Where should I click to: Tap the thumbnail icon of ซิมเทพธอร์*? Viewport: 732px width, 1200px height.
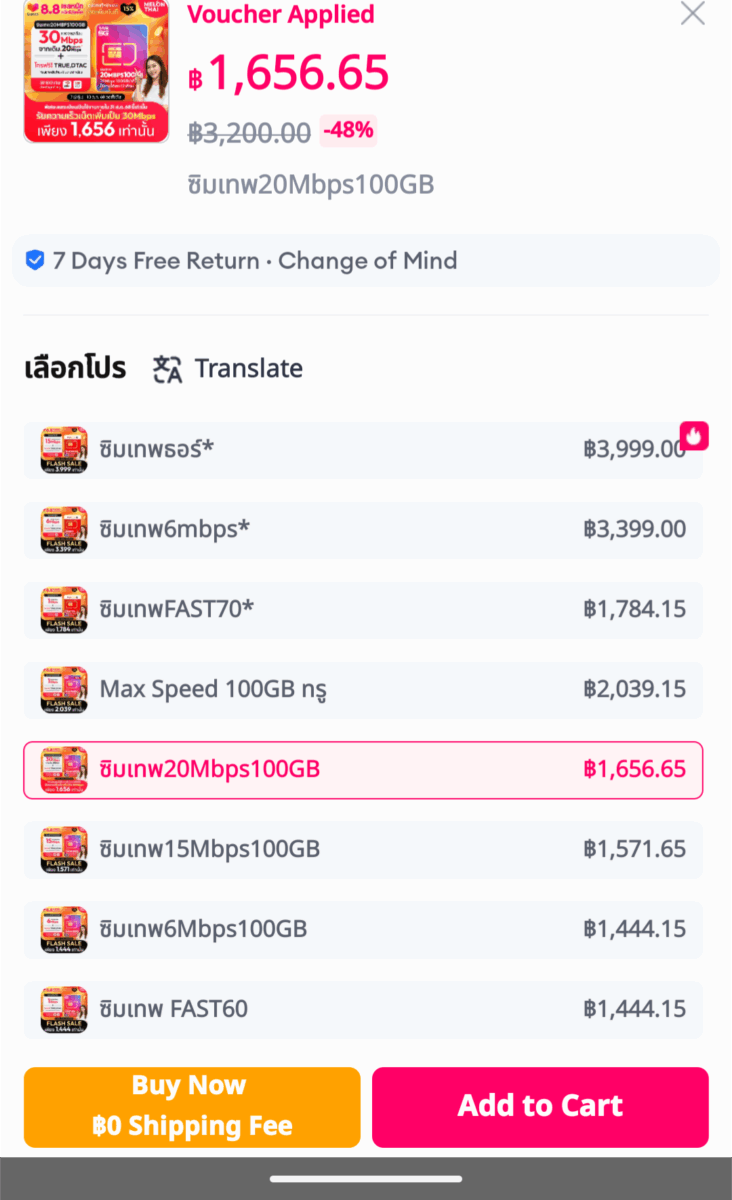pyautogui.click(x=64, y=450)
